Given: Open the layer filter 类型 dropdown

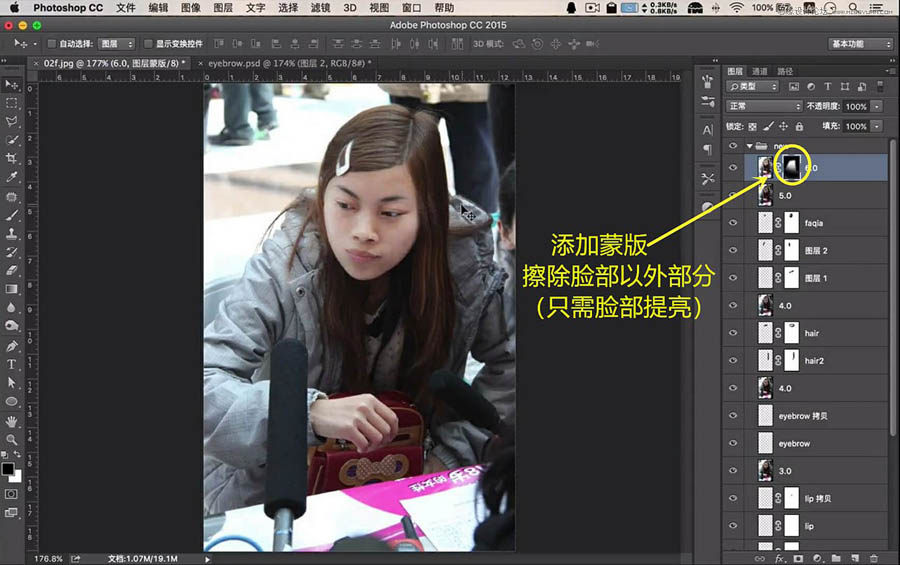Looking at the screenshot, I should click(752, 87).
